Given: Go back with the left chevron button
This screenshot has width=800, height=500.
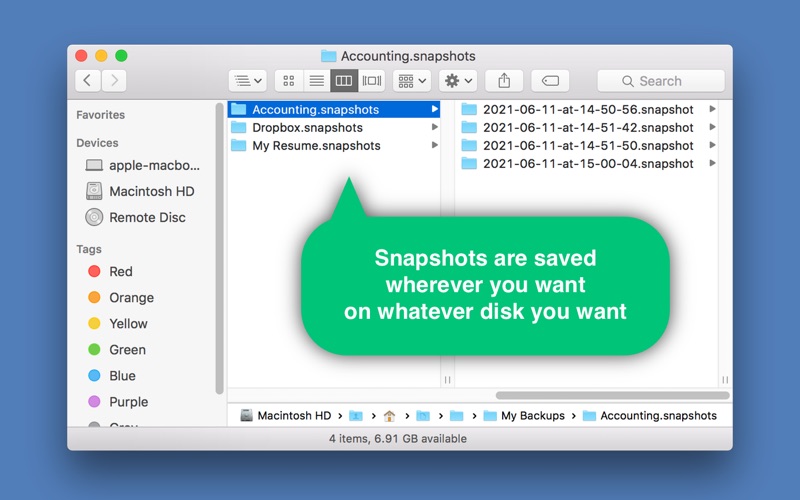Looking at the screenshot, I should point(88,81).
